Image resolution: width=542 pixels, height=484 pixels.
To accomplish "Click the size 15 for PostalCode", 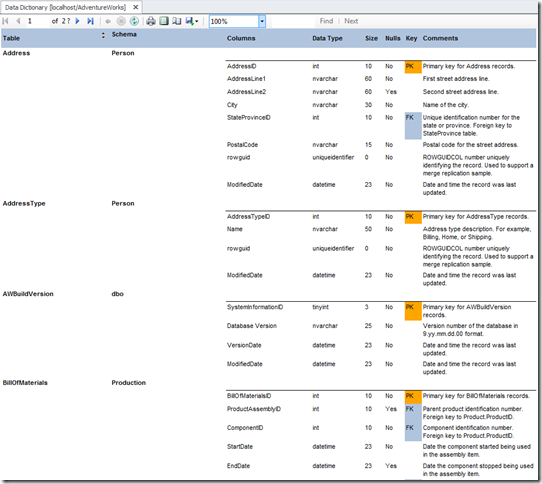I will [368, 145].
